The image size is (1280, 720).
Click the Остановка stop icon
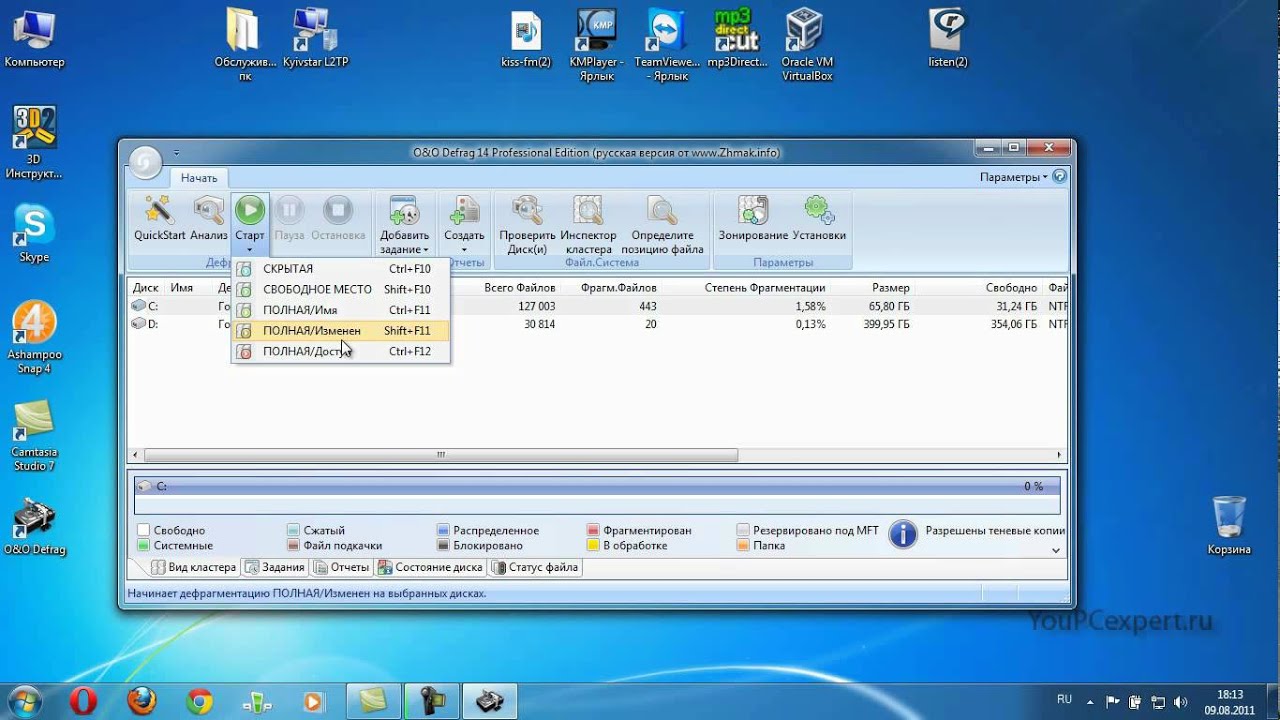click(338, 210)
